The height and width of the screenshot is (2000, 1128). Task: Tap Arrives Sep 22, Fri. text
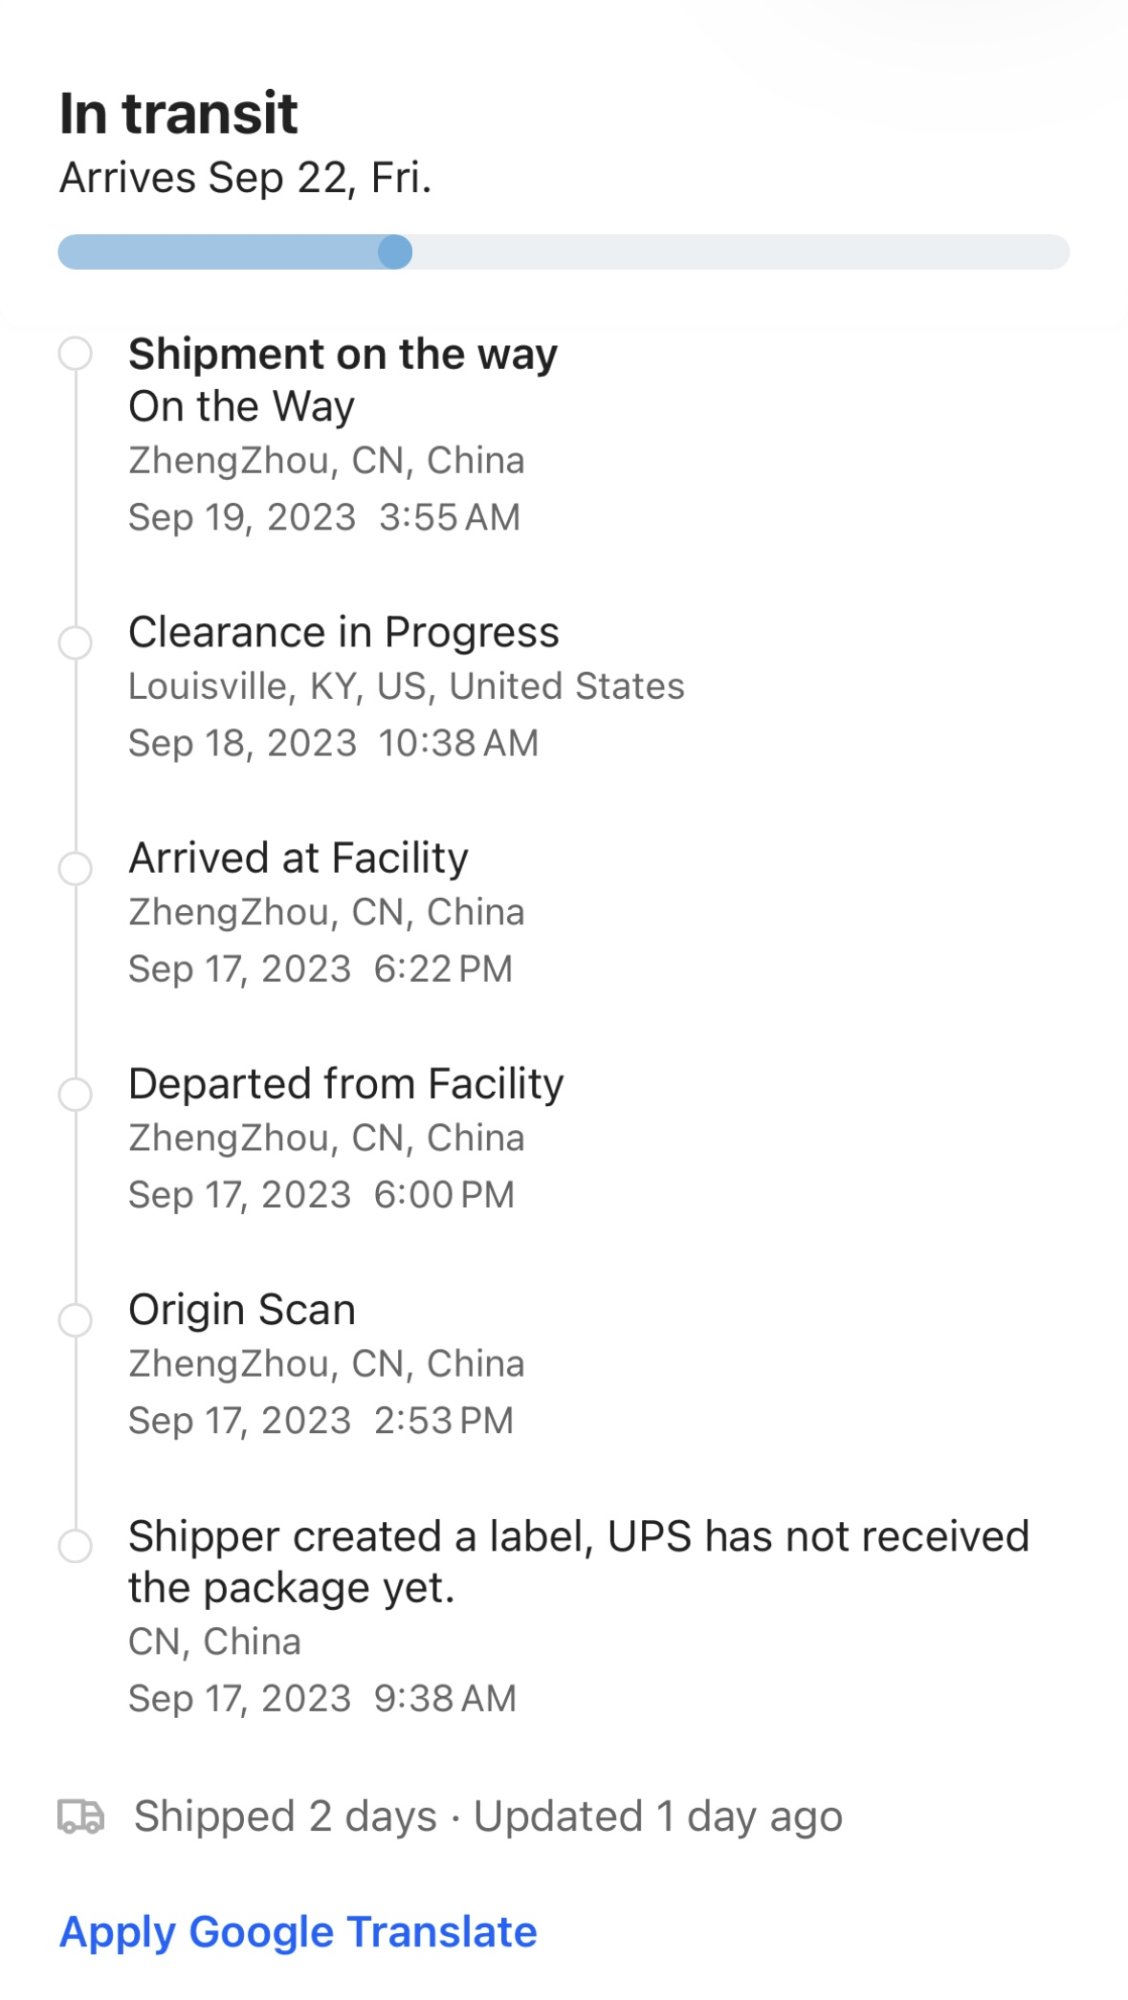pyautogui.click(x=246, y=178)
